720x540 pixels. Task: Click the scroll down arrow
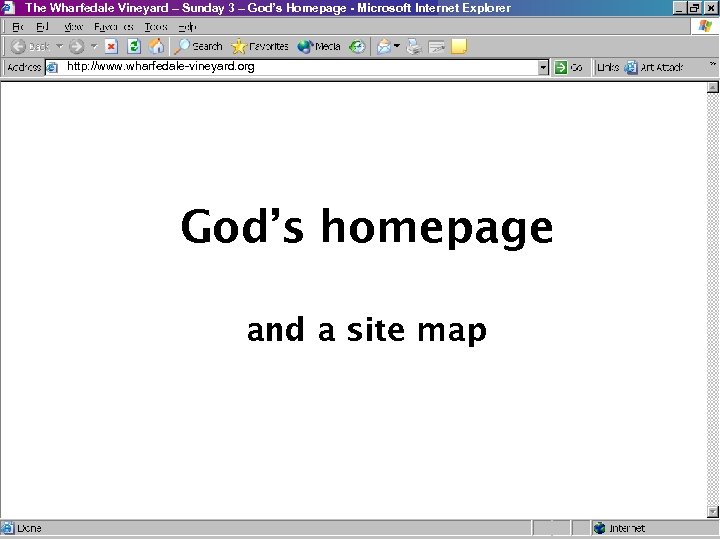(713, 511)
